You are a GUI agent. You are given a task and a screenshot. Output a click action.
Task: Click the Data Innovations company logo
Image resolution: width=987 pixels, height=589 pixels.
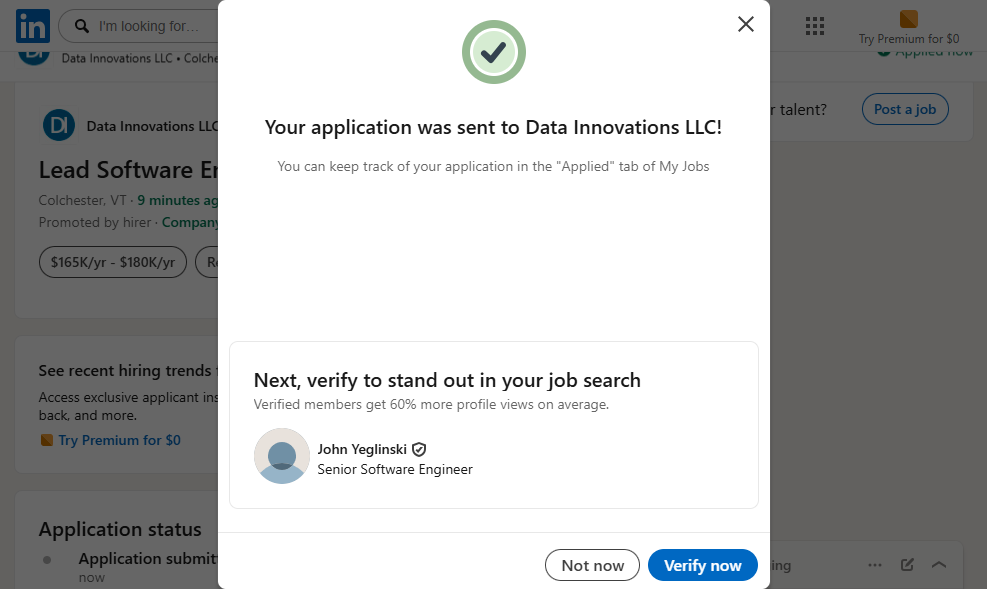[59, 126]
